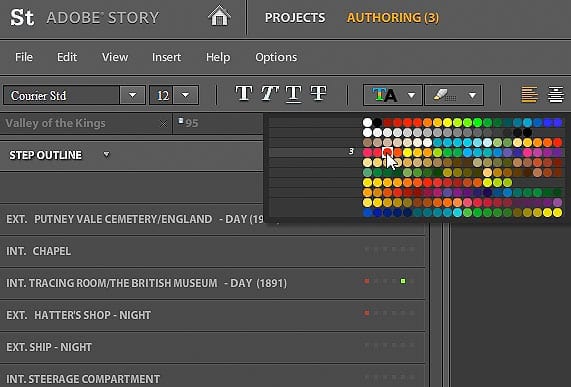Open the font size dropdown arrow
This screenshot has width=571, height=387.
coord(185,95)
